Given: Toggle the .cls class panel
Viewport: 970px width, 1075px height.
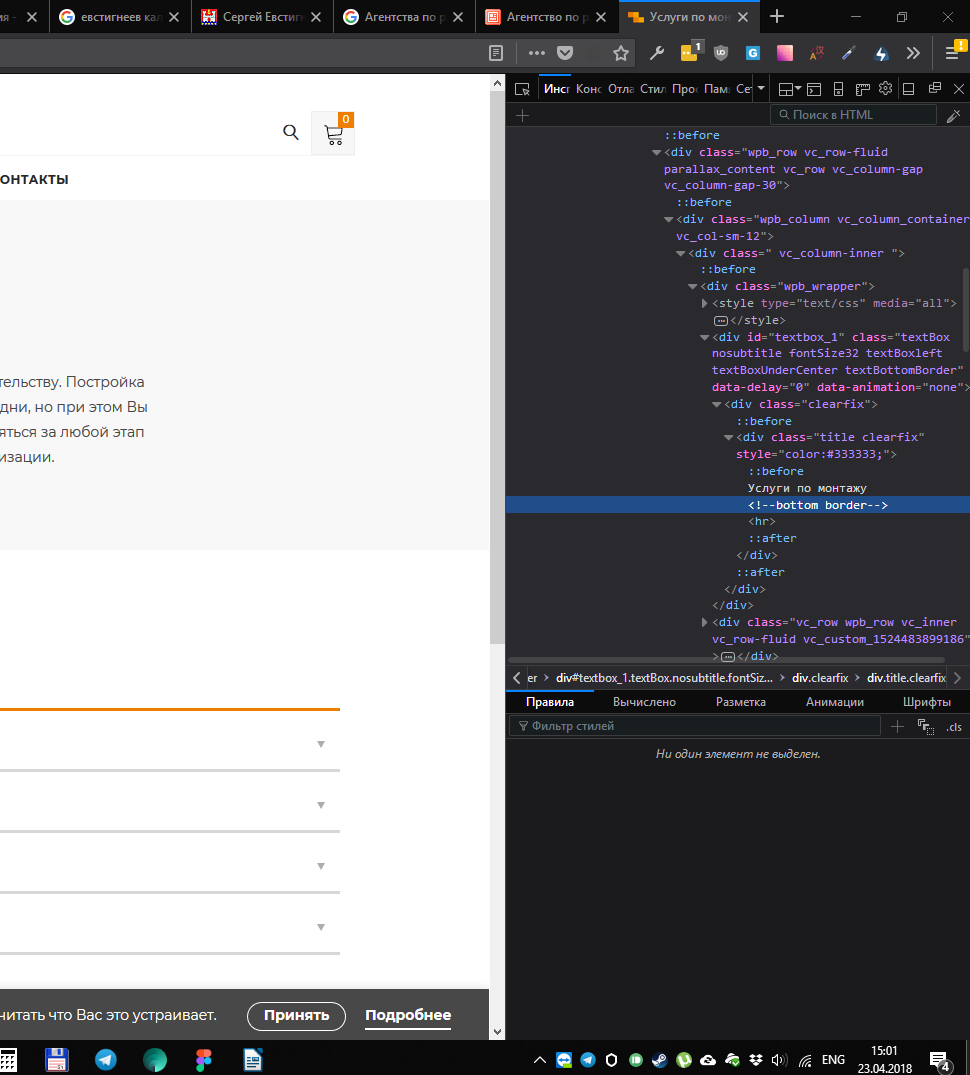Looking at the screenshot, I should 953,727.
